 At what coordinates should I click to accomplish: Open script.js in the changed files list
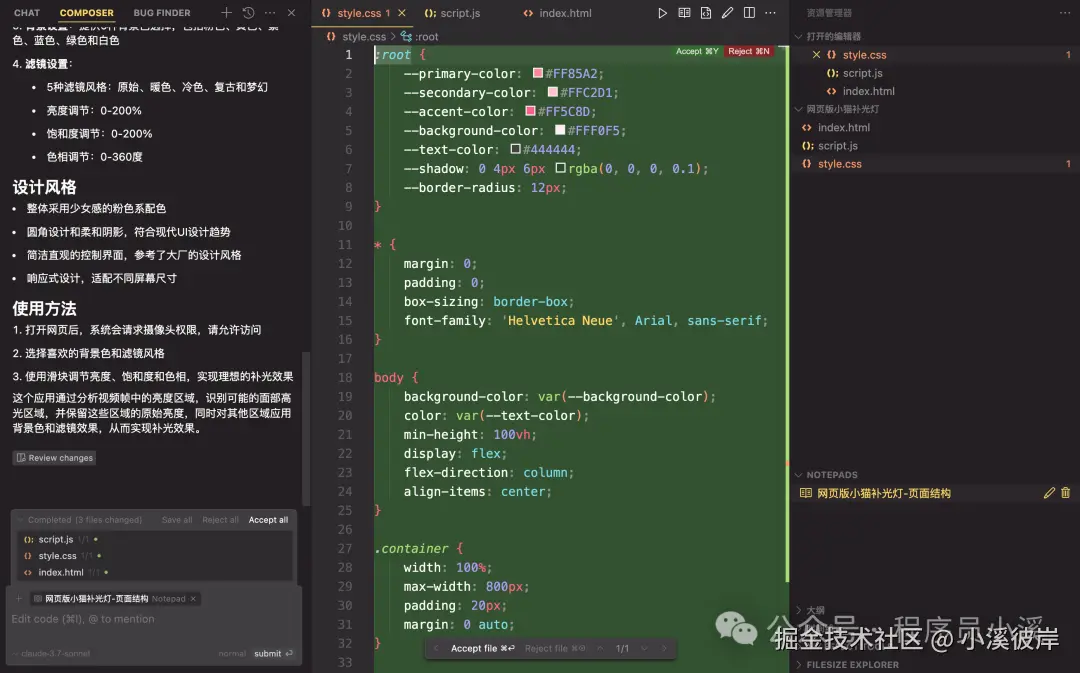click(x=56, y=539)
